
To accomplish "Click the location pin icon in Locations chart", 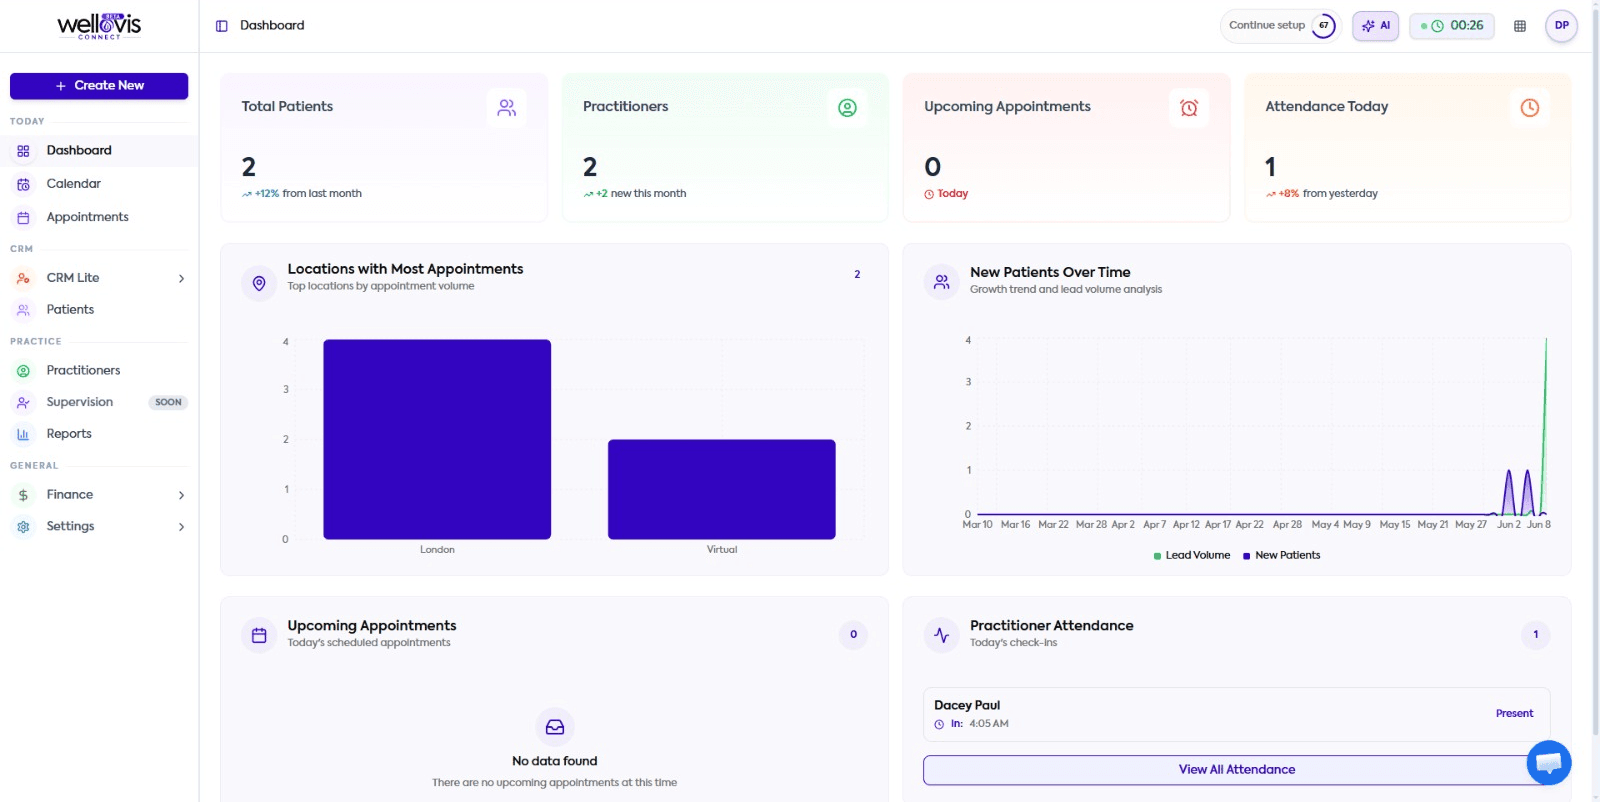I will click(259, 284).
